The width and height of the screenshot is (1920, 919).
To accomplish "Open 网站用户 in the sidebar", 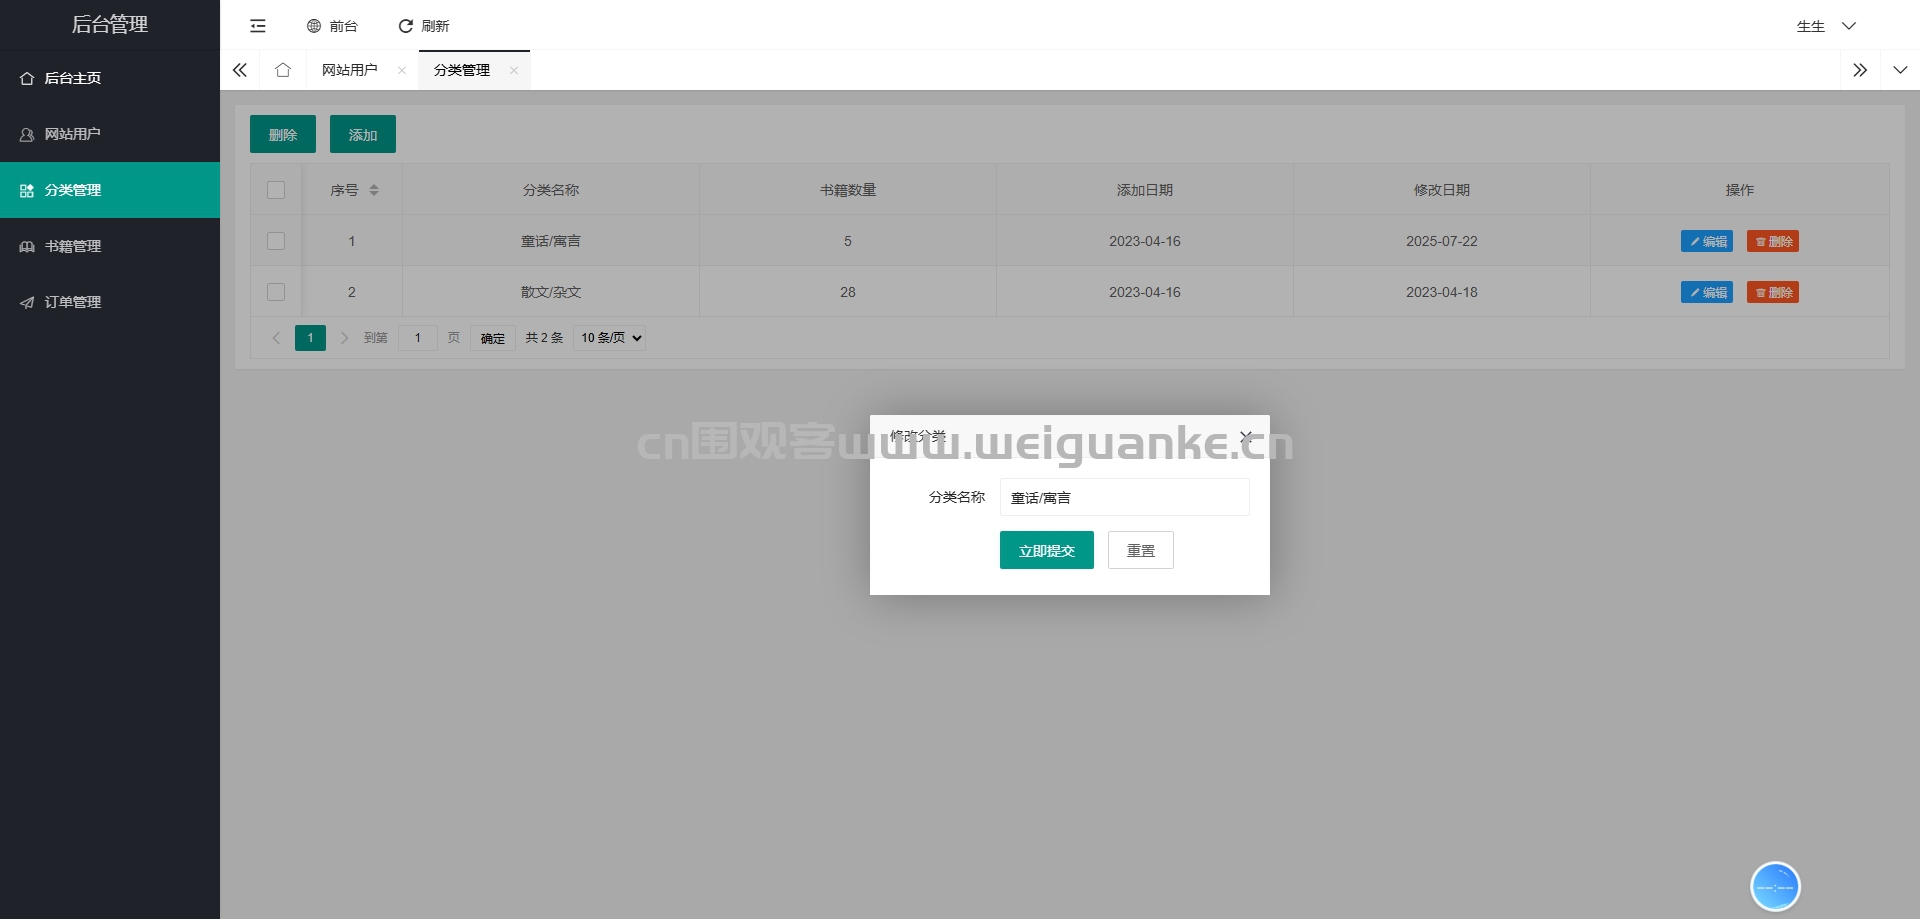I will pyautogui.click(x=110, y=134).
